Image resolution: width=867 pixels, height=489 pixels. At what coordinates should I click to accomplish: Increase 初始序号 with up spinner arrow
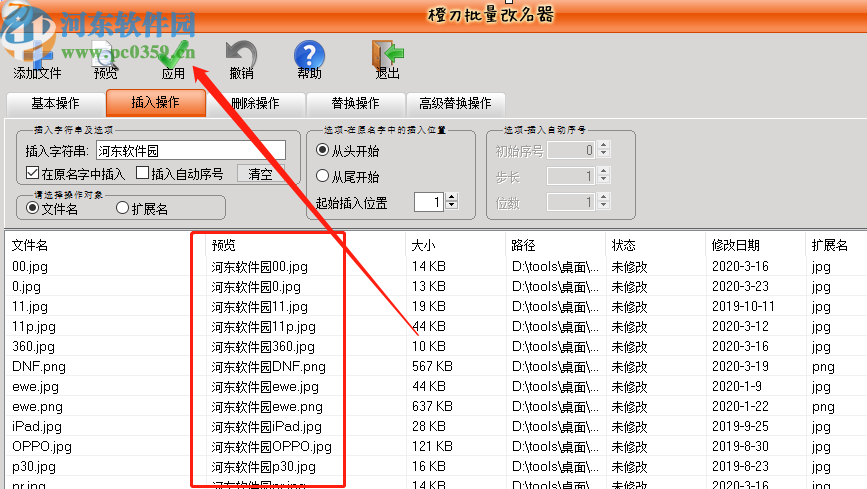[x=604, y=145]
